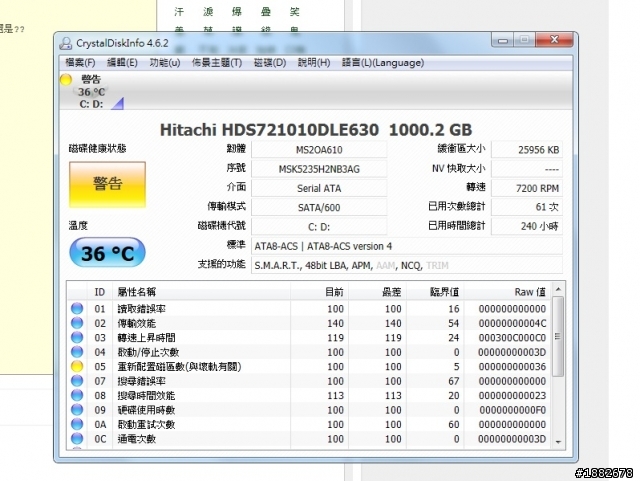Viewport: 640px width, 481px height.
Task: Select the row 傳輸效能
Action: pos(310,323)
